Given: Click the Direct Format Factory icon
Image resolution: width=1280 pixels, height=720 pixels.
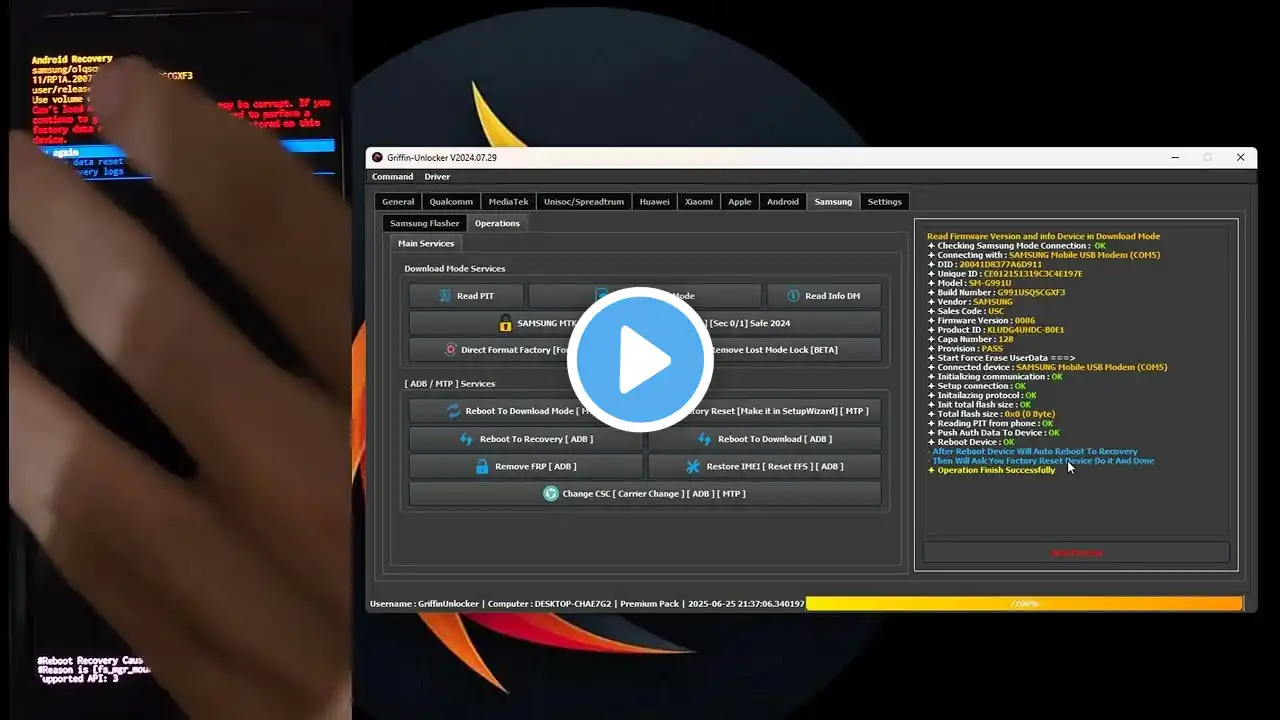Looking at the screenshot, I should coord(451,350).
